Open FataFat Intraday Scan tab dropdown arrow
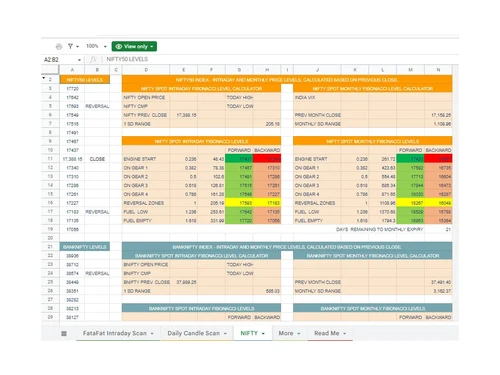 (152, 334)
